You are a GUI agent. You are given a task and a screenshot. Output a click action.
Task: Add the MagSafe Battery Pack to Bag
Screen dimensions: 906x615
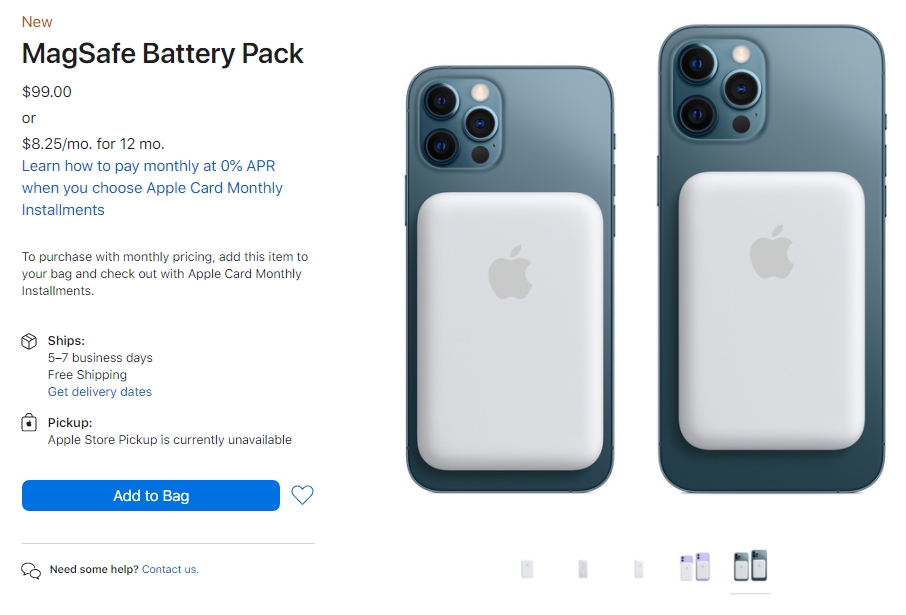(x=151, y=496)
